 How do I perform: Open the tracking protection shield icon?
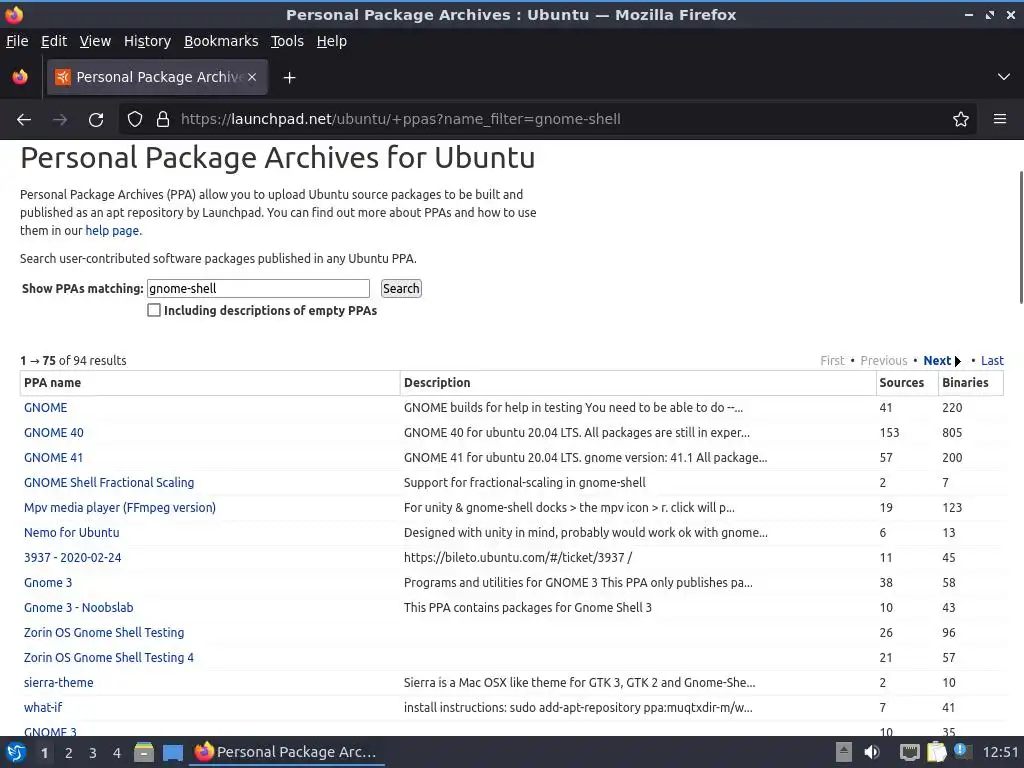(x=135, y=119)
